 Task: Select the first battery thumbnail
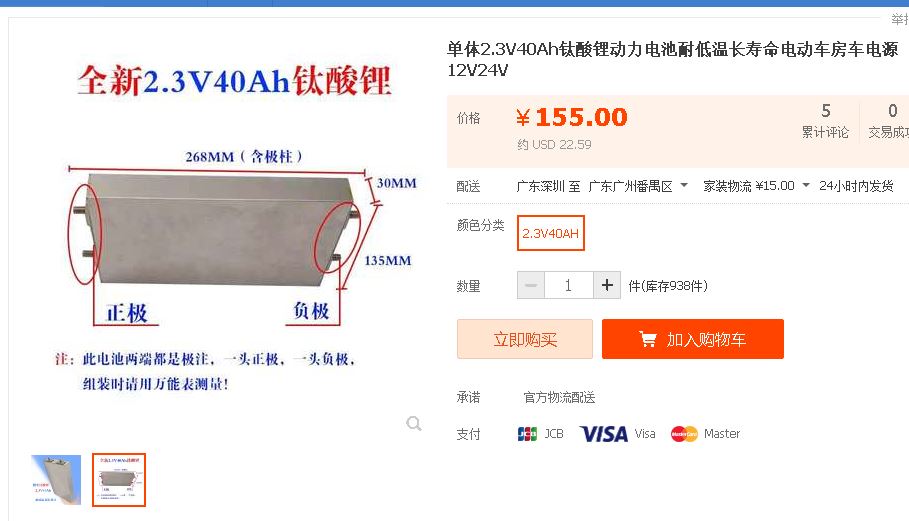56,480
